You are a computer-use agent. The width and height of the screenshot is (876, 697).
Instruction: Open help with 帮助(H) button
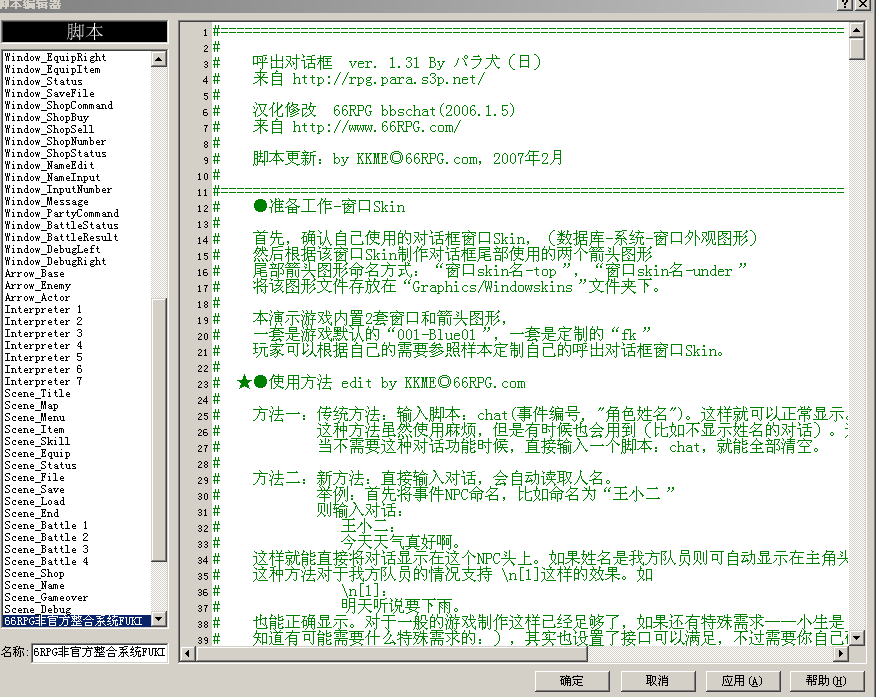827,681
